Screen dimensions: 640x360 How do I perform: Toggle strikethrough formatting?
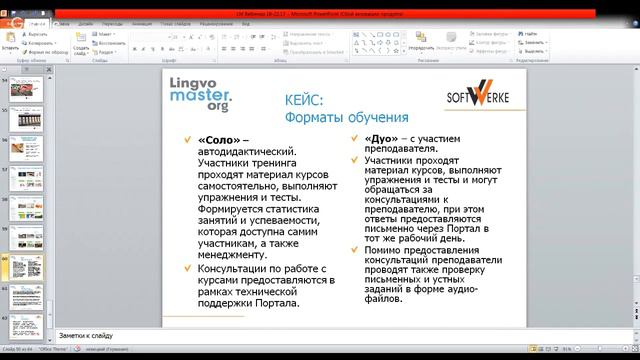pyautogui.click(x=172, y=49)
